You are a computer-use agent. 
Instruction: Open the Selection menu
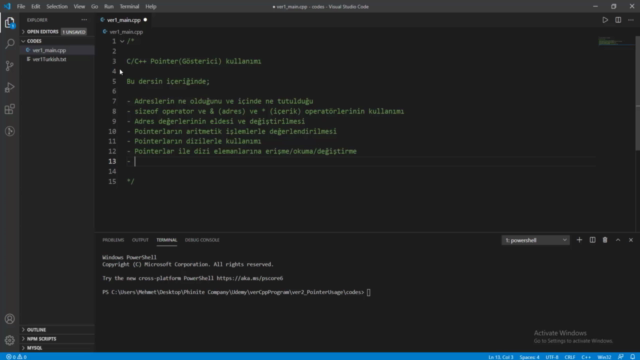pos(57,7)
